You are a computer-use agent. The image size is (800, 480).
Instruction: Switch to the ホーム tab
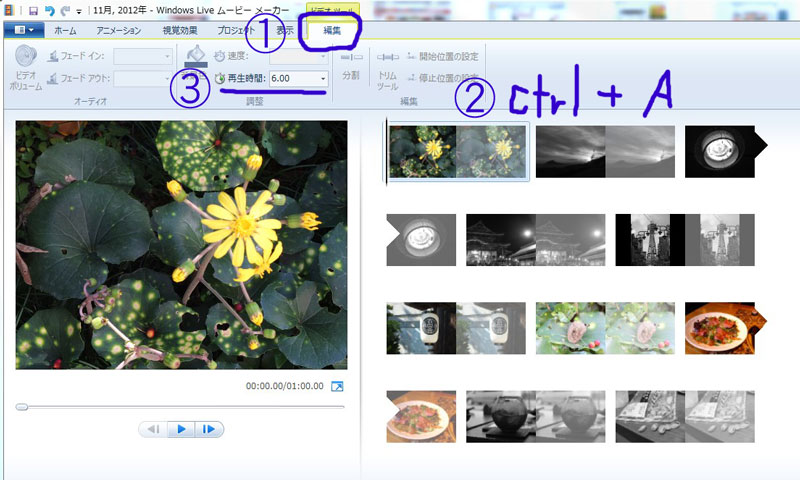coord(65,30)
